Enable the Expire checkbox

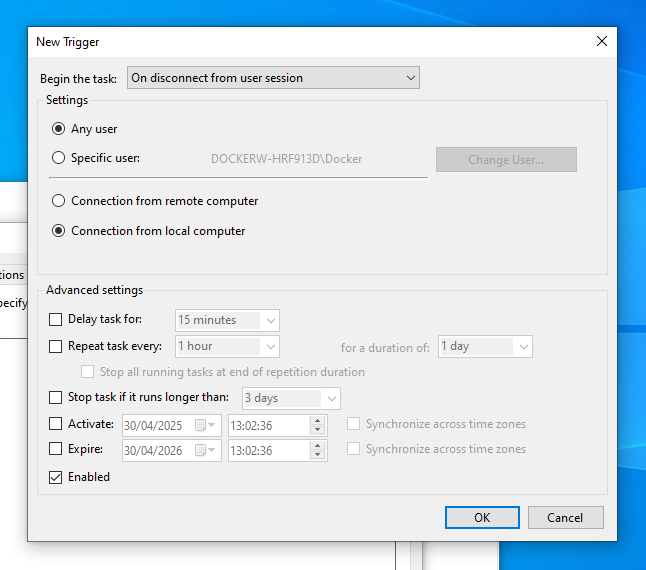click(x=56, y=450)
